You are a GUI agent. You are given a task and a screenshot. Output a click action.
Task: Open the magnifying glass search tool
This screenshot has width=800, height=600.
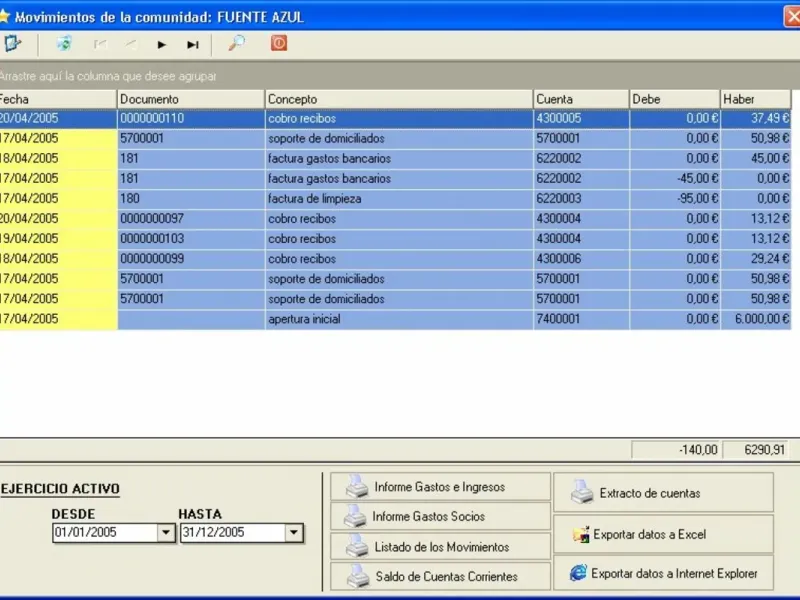click(237, 44)
